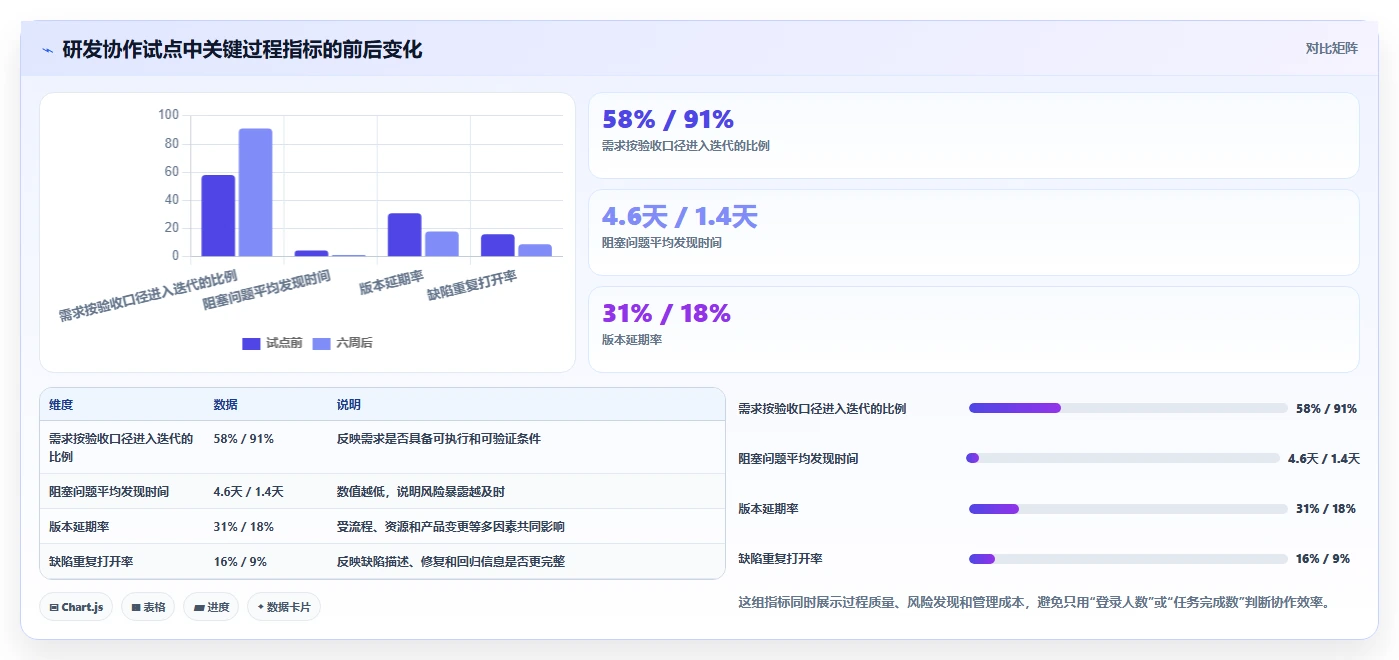The width and height of the screenshot is (1399, 660).
Task: Click the 数据卡片 tag chip
Action: [x=284, y=607]
